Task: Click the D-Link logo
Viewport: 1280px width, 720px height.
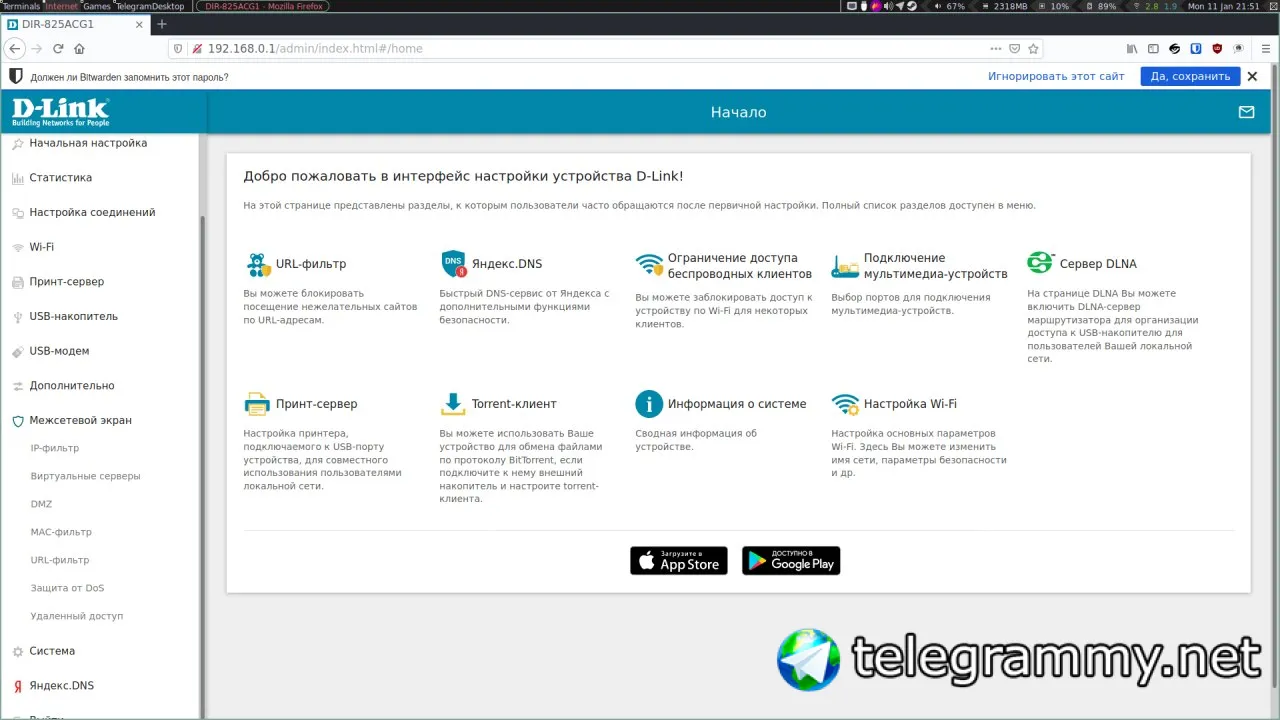Action: coord(60,112)
